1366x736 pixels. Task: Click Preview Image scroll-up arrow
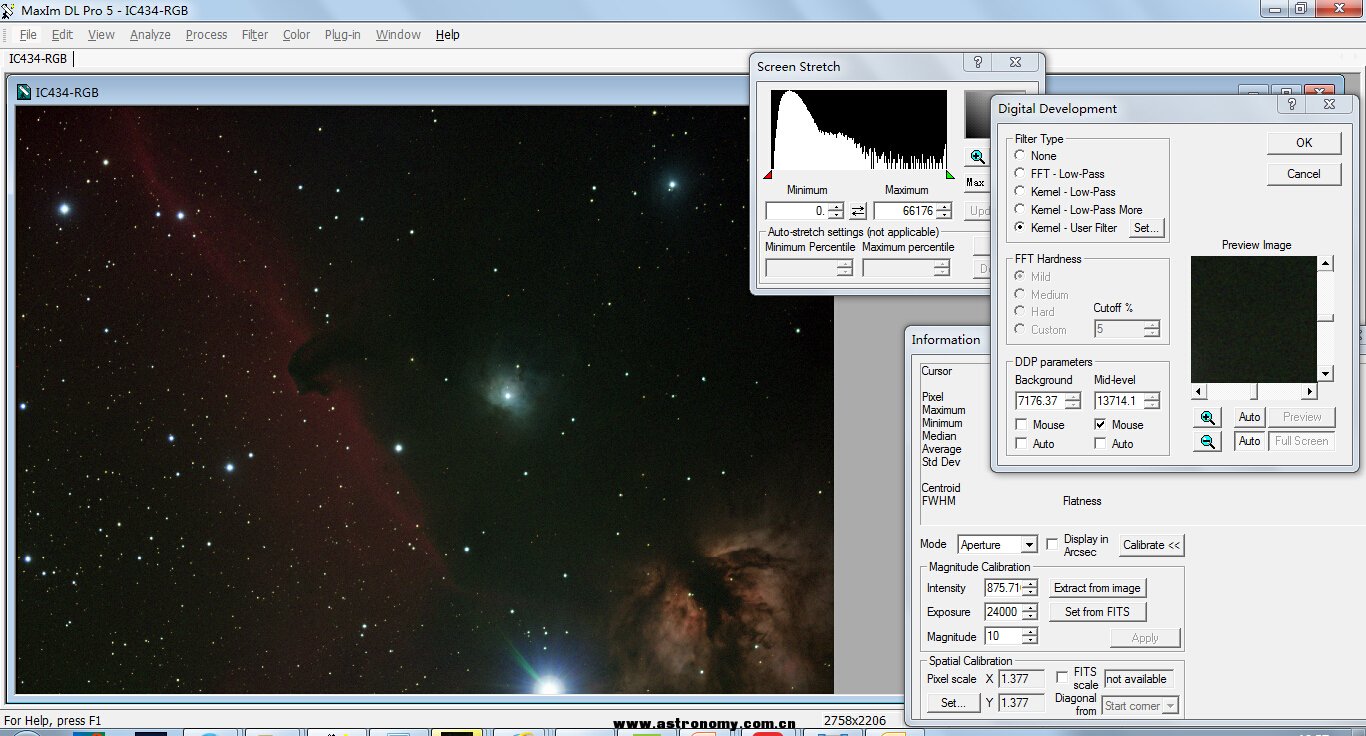pos(1325,264)
